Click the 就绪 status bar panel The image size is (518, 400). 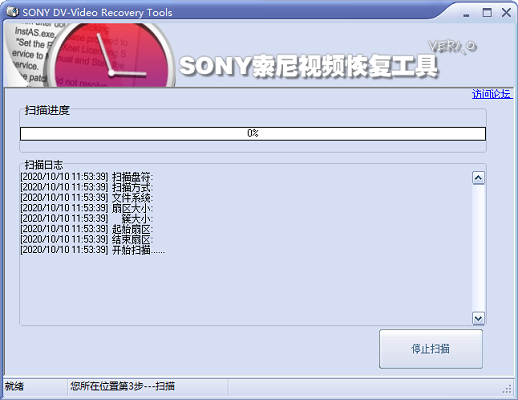pyautogui.click(x=35, y=387)
